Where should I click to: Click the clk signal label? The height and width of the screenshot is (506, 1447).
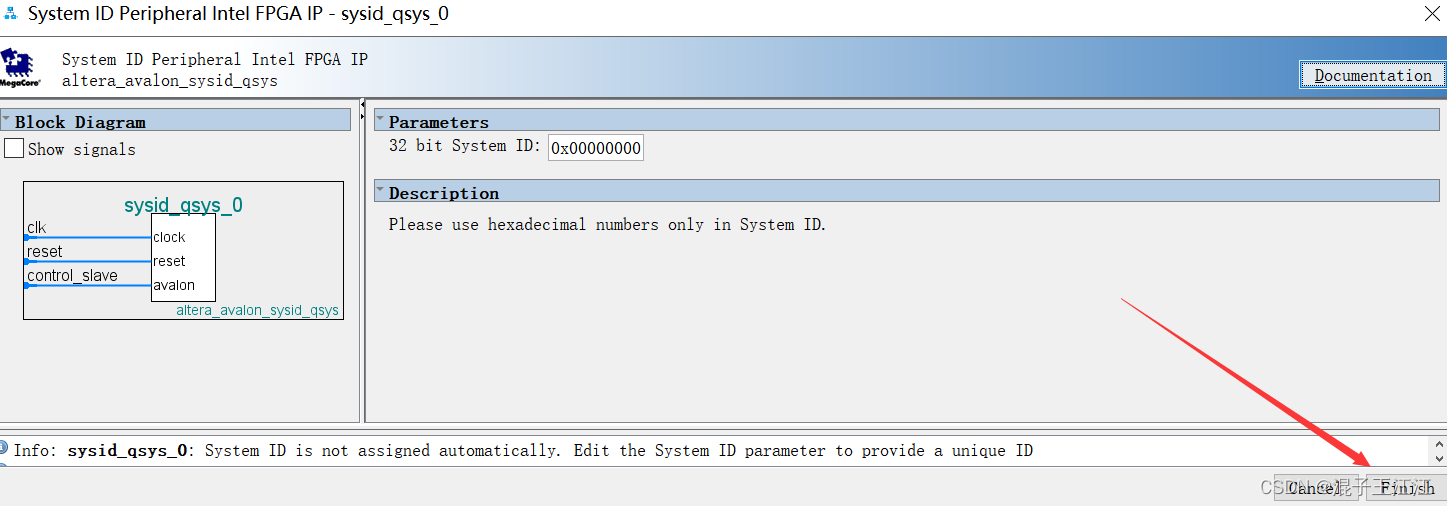tap(36, 228)
